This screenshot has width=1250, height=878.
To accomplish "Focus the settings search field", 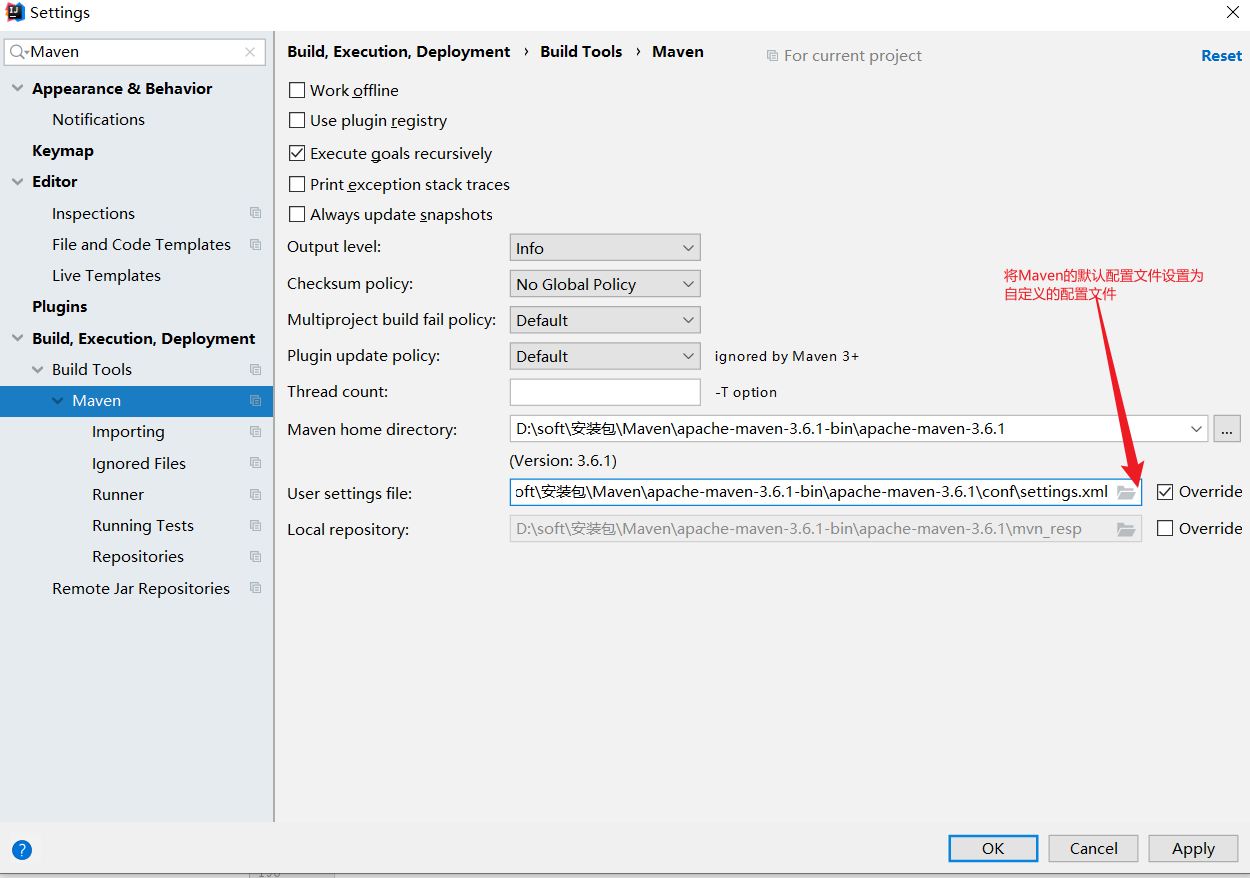I will pos(135,52).
